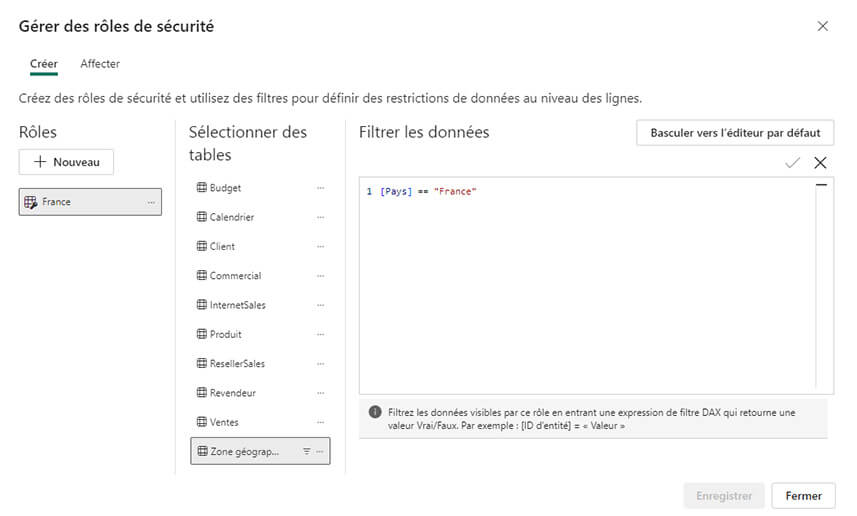Viewport: 857px width, 516px height.
Task: Open more options for the Produit table
Action: tap(320, 334)
